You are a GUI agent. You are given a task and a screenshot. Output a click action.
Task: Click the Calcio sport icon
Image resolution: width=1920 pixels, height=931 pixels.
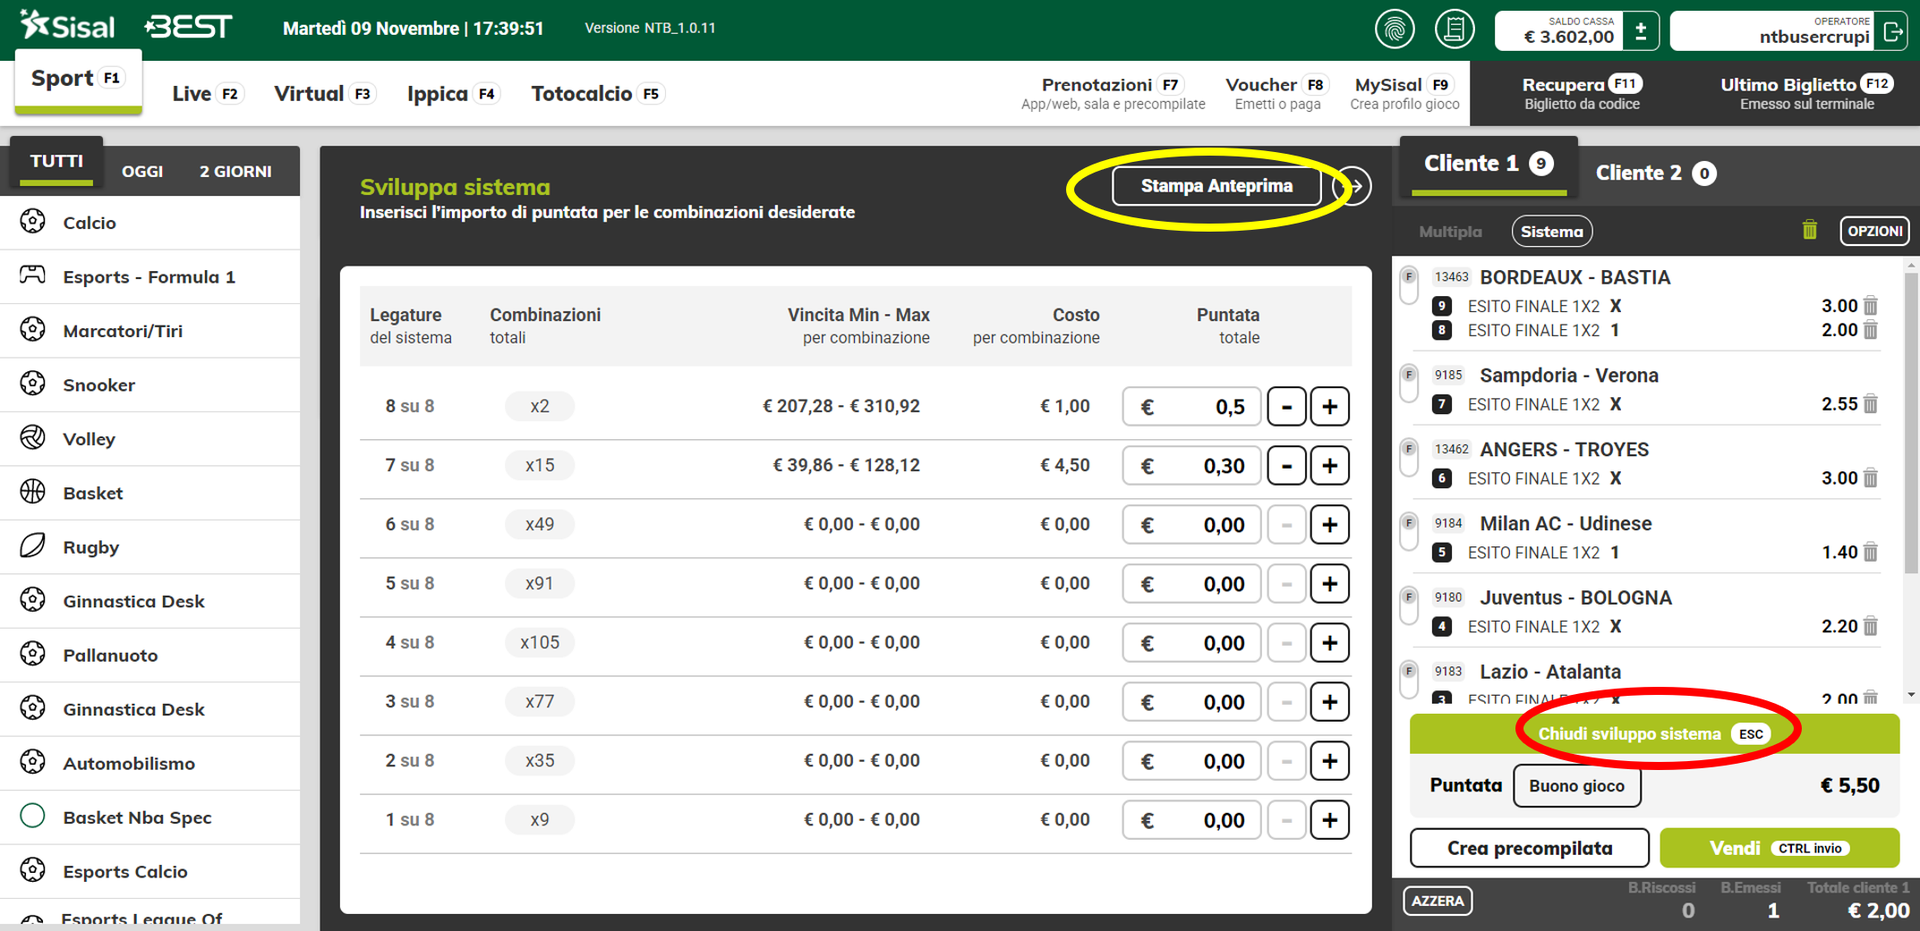[33, 222]
